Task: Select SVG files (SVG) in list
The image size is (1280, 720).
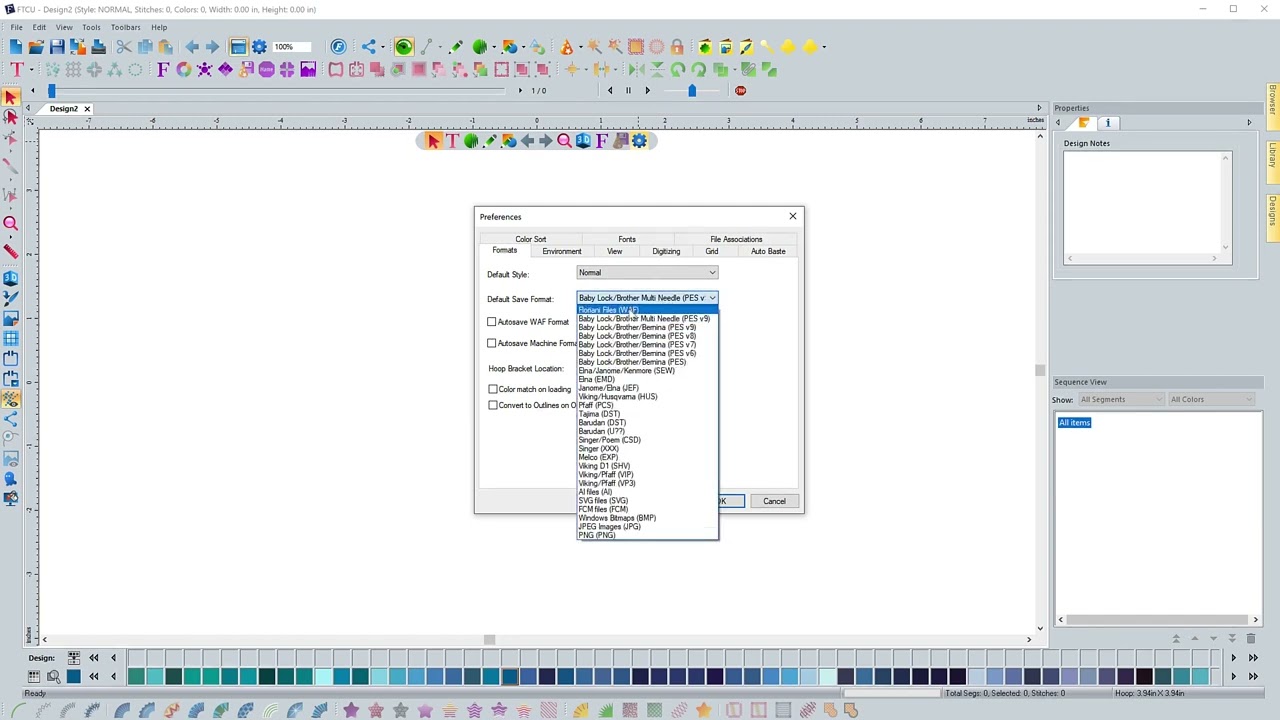Action: pyautogui.click(x=647, y=501)
